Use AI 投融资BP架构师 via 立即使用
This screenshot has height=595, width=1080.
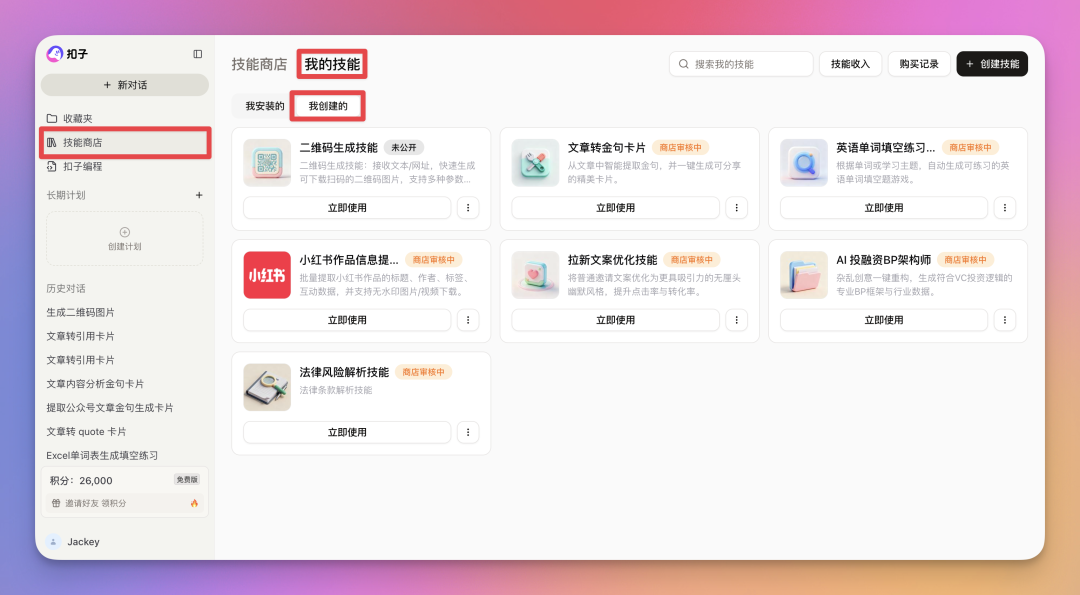click(x=884, y=320)
